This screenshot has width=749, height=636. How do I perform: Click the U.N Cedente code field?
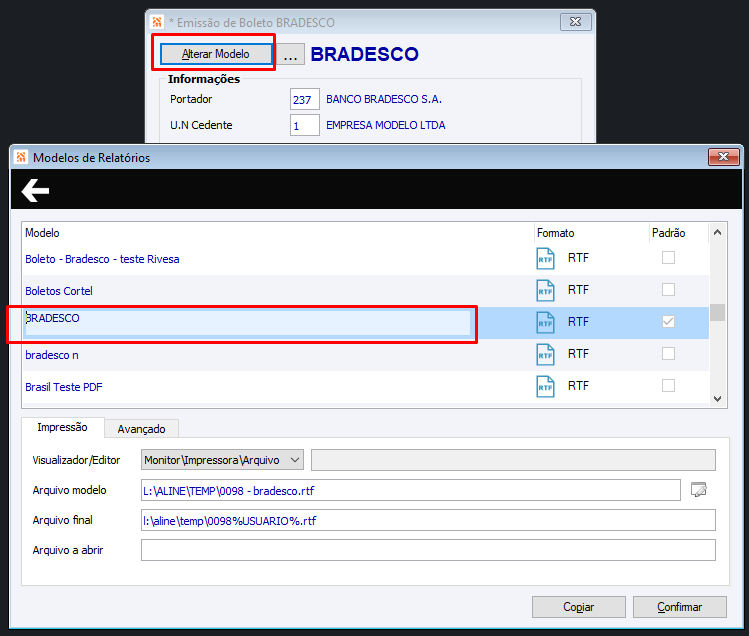[x=304, y=125]
